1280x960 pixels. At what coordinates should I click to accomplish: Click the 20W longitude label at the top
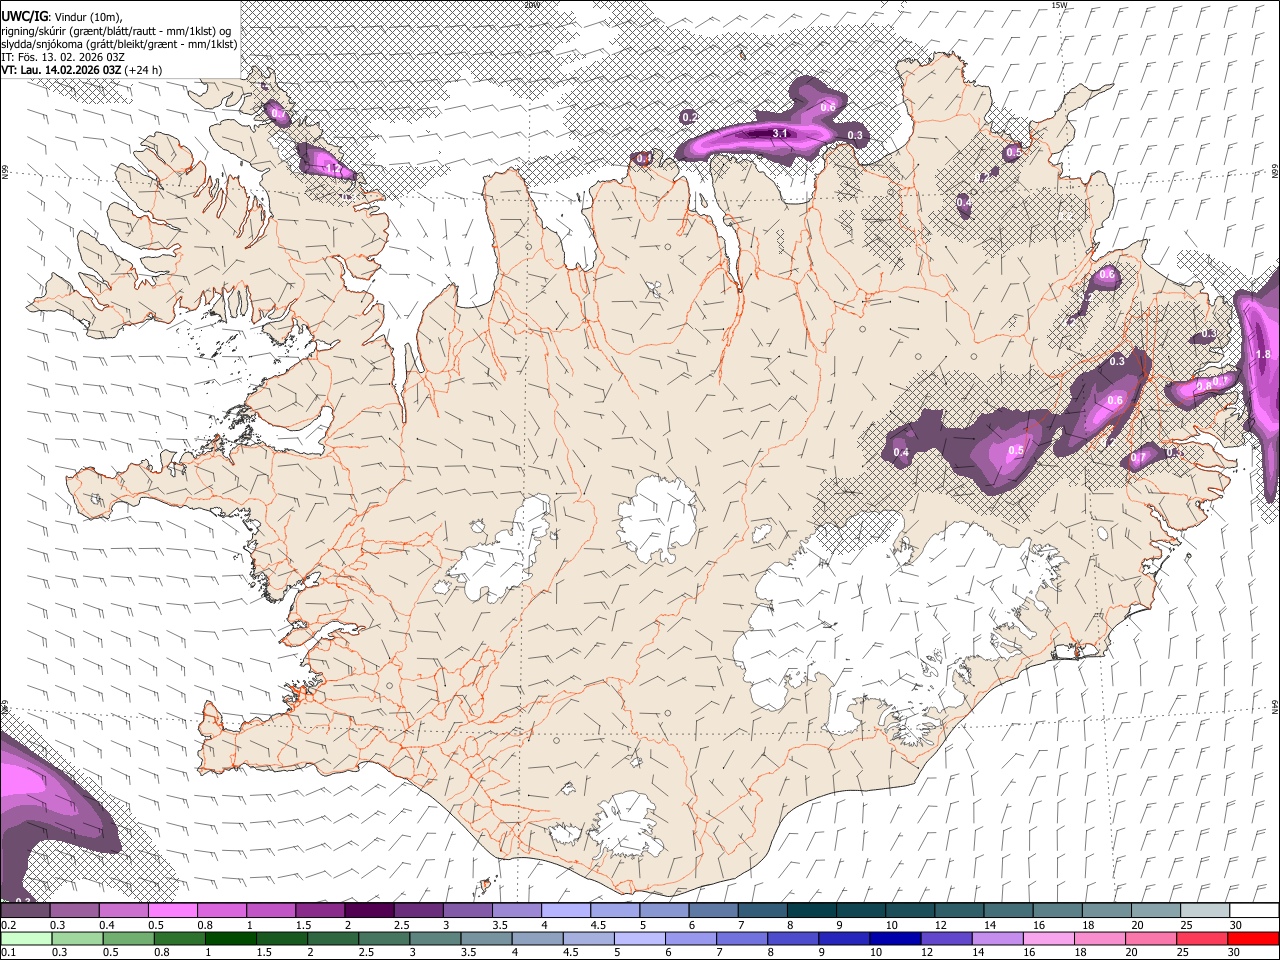click(531, 5)
